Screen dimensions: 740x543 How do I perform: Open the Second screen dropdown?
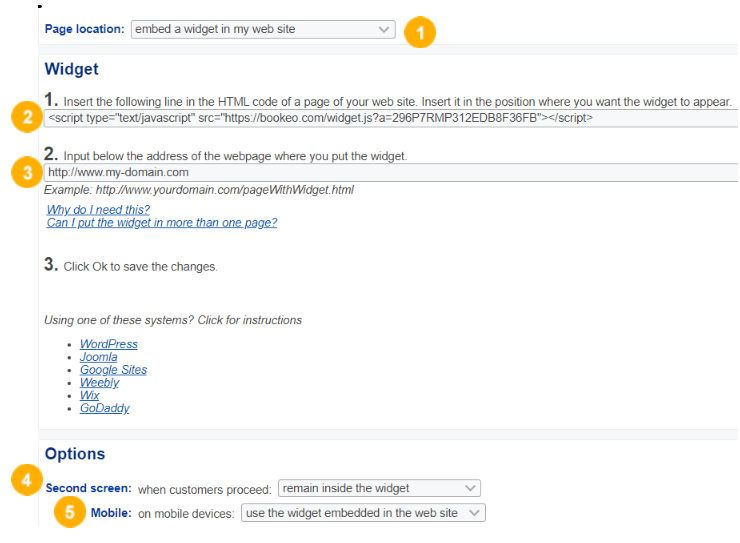379,488
